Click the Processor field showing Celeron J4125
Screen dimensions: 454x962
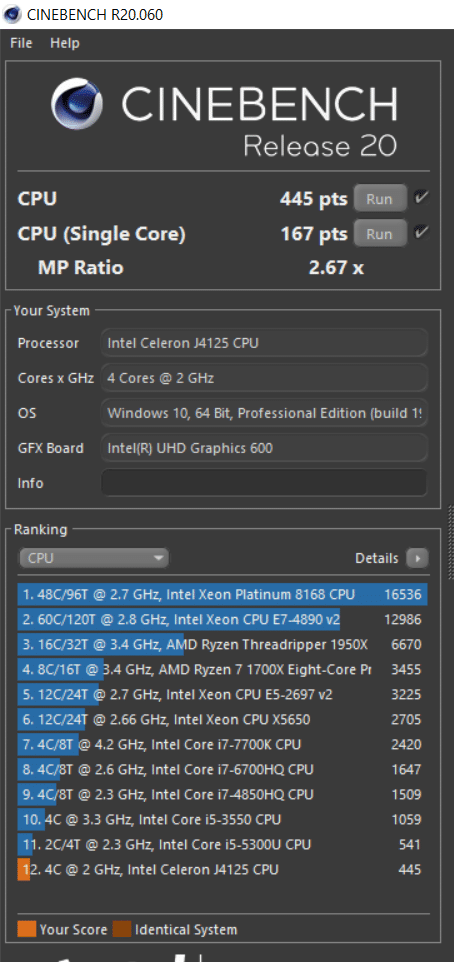click(264, 343)
